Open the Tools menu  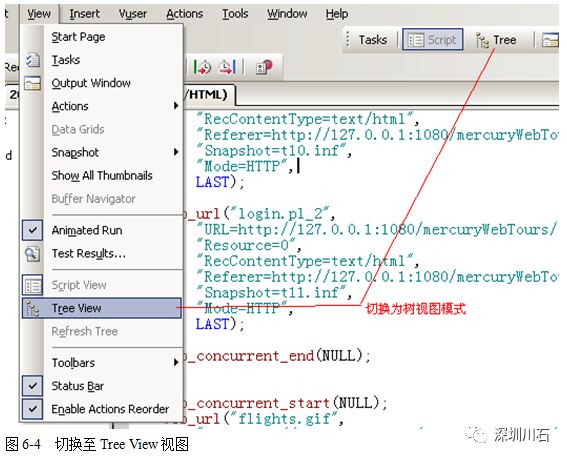[235, 14]
